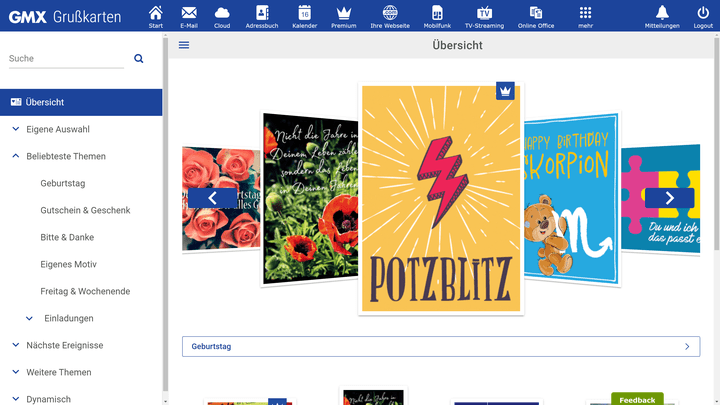
Task: Open Adressbuch in the top bar
Action: (x=262, y=13)
